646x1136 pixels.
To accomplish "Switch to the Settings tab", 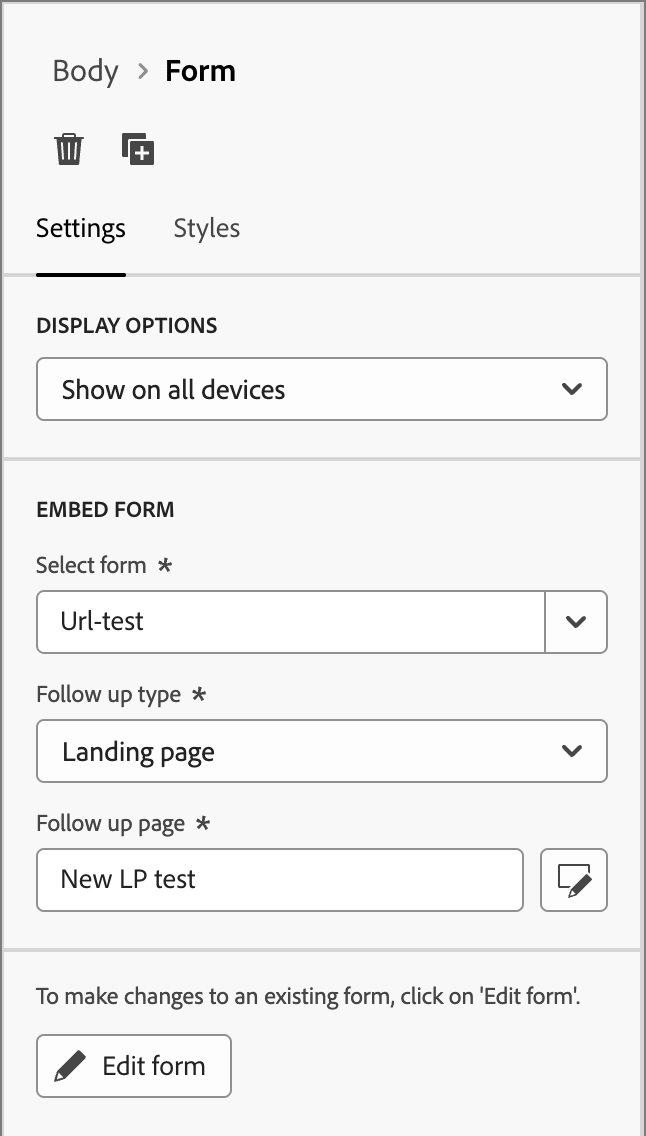I will tap(81, 228).
